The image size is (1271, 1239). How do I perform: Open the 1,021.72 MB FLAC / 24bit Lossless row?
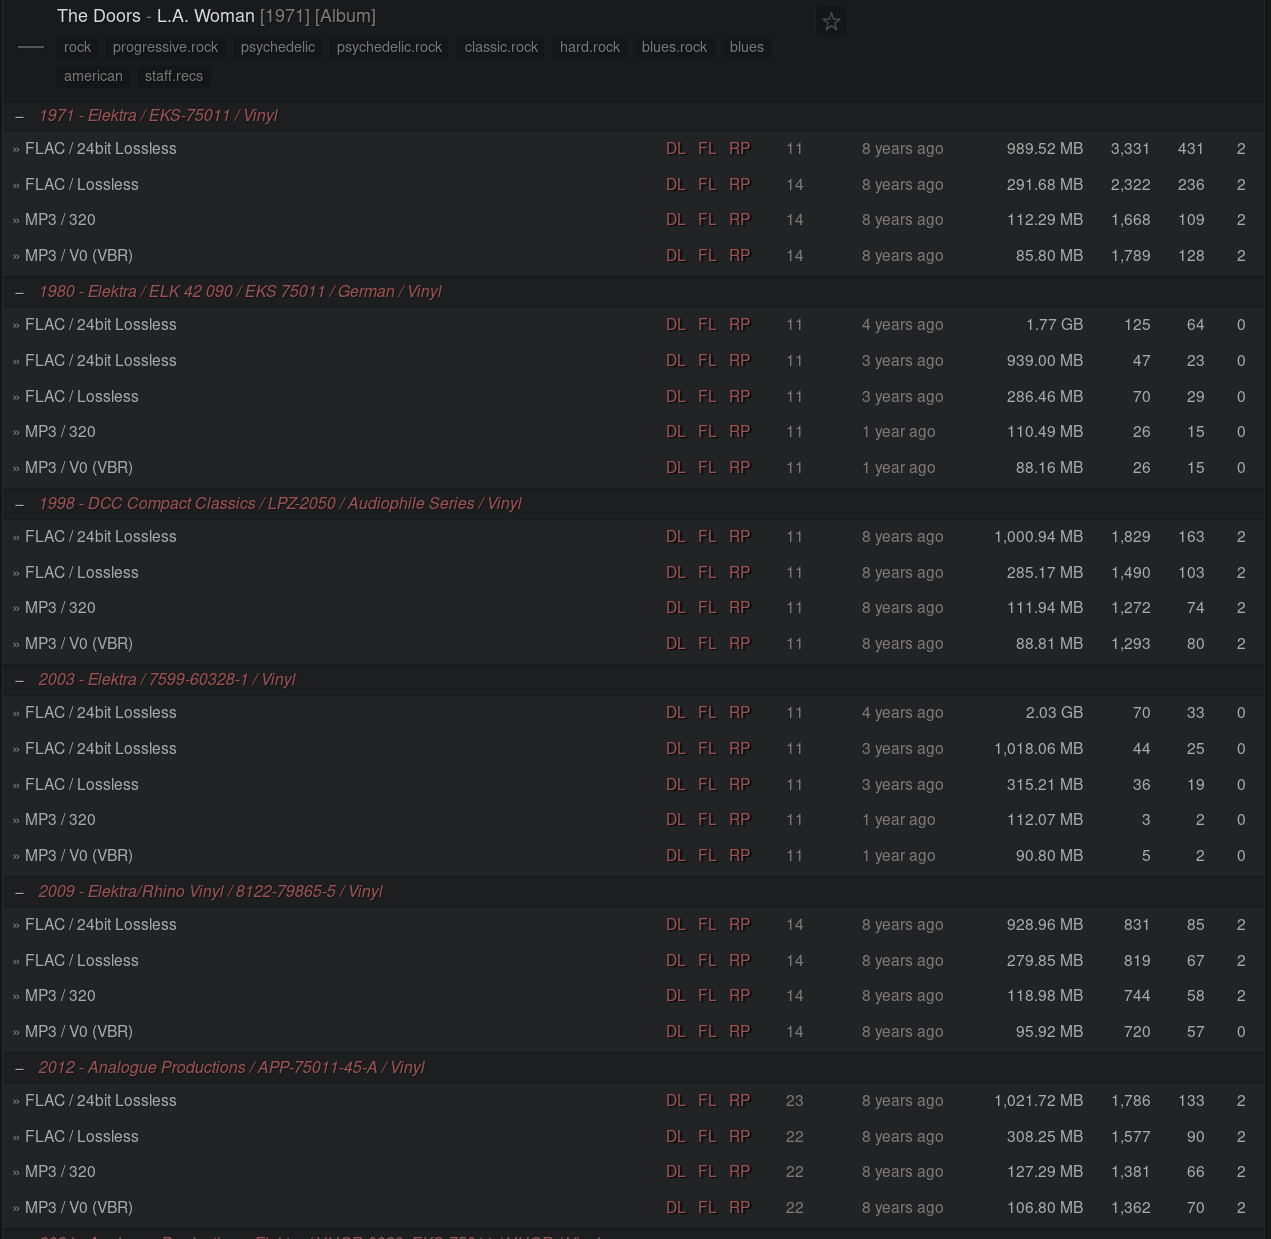coord(100,1100)
